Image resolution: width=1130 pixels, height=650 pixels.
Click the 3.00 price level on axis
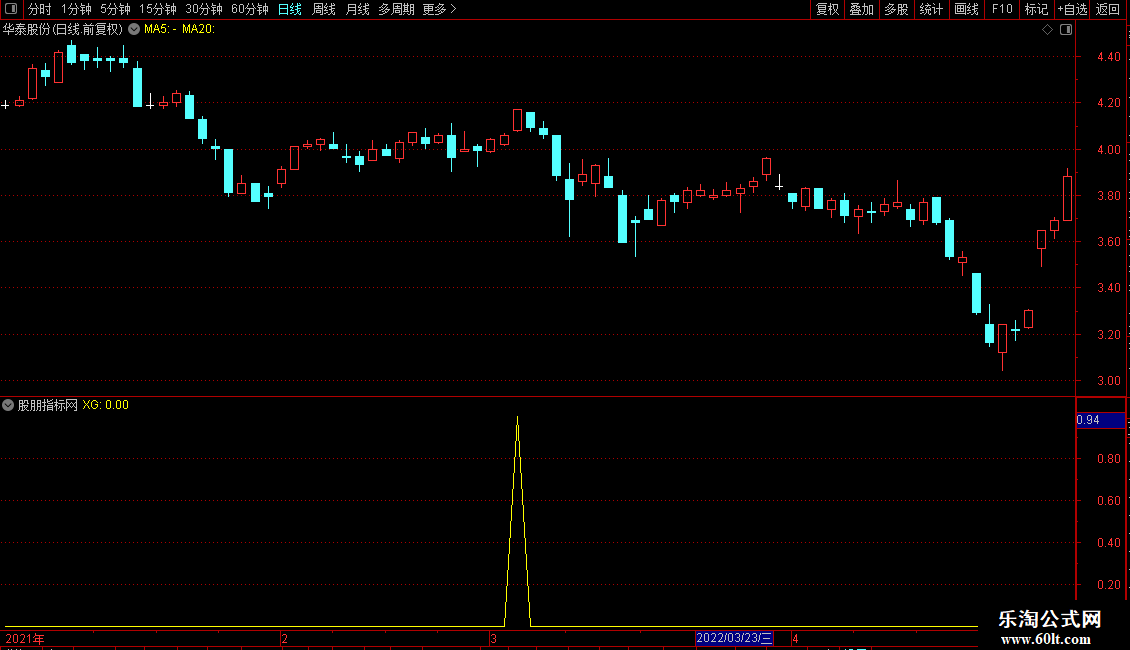(x=1109, y=380)
